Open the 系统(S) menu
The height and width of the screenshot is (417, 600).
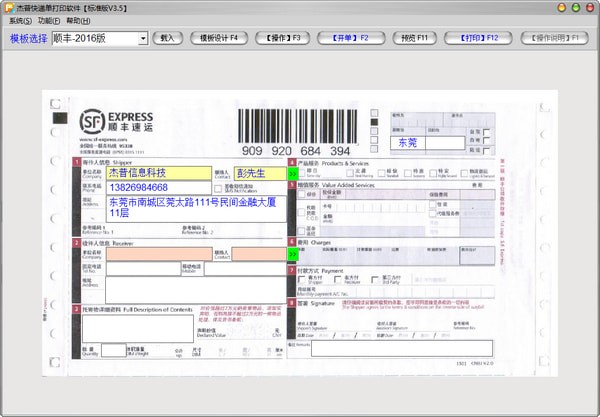(x=20, y=20)
